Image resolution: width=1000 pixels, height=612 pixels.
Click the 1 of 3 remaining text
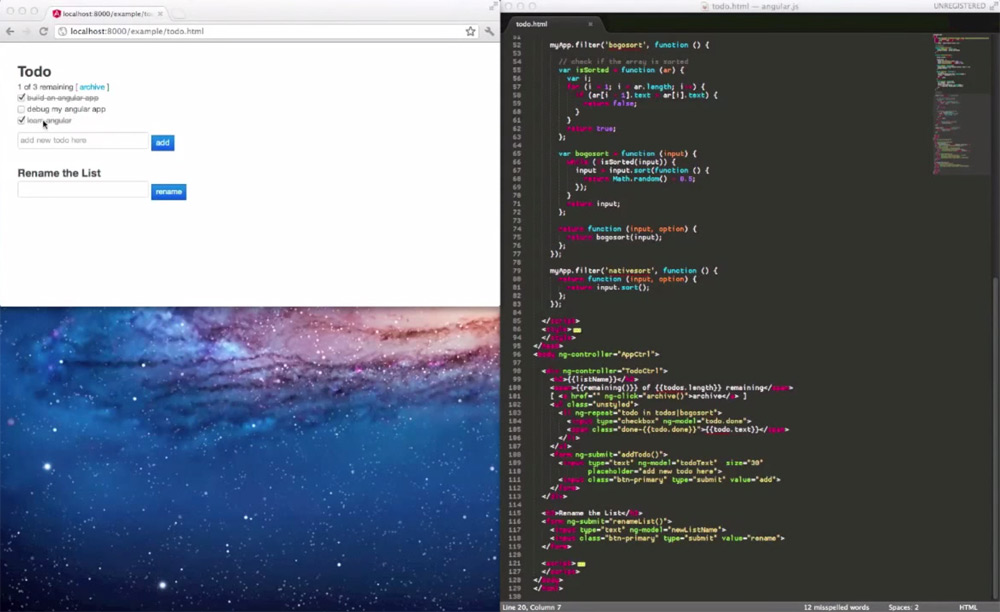[x=45, y=87]
